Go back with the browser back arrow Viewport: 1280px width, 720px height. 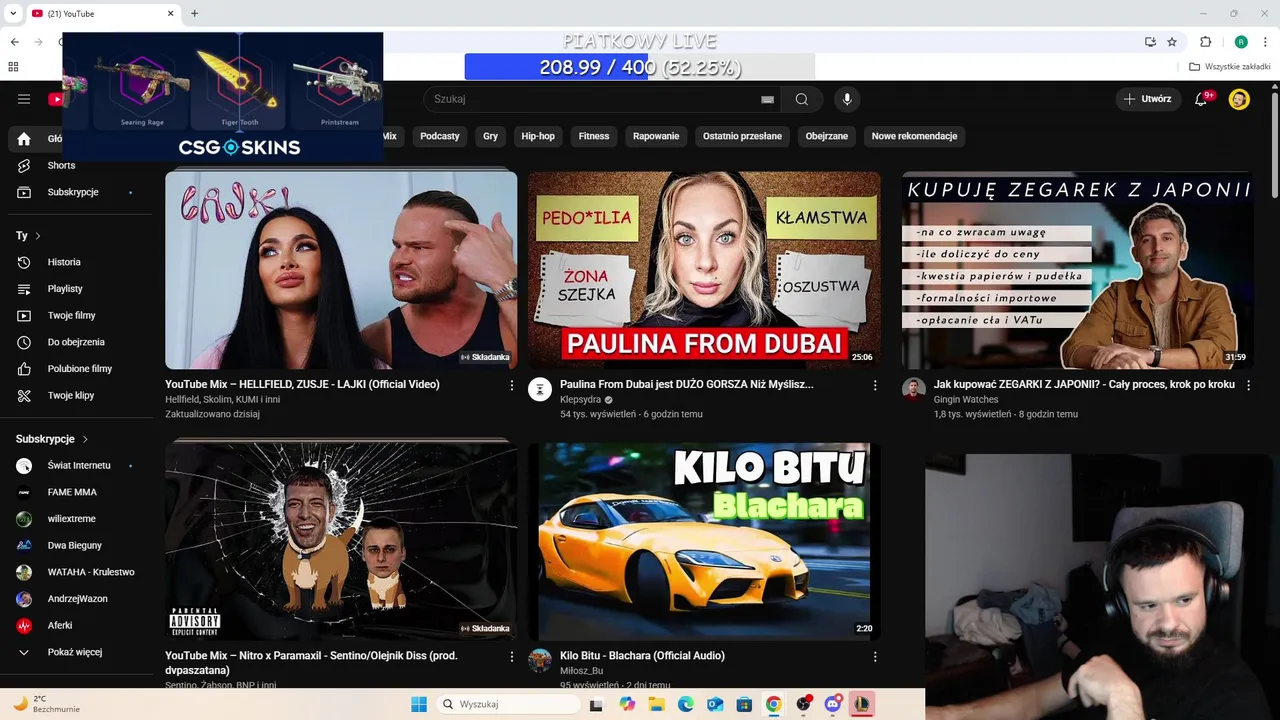coord(14,42)
